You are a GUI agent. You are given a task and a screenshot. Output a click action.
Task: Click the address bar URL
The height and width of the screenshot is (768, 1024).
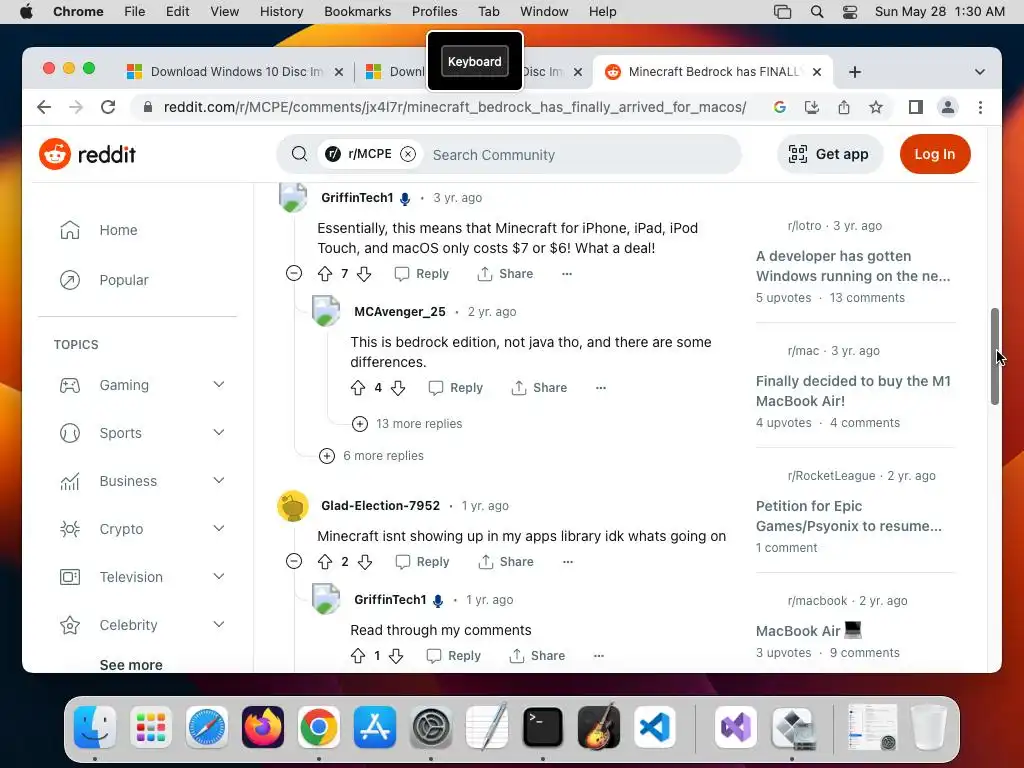point(455,107)
